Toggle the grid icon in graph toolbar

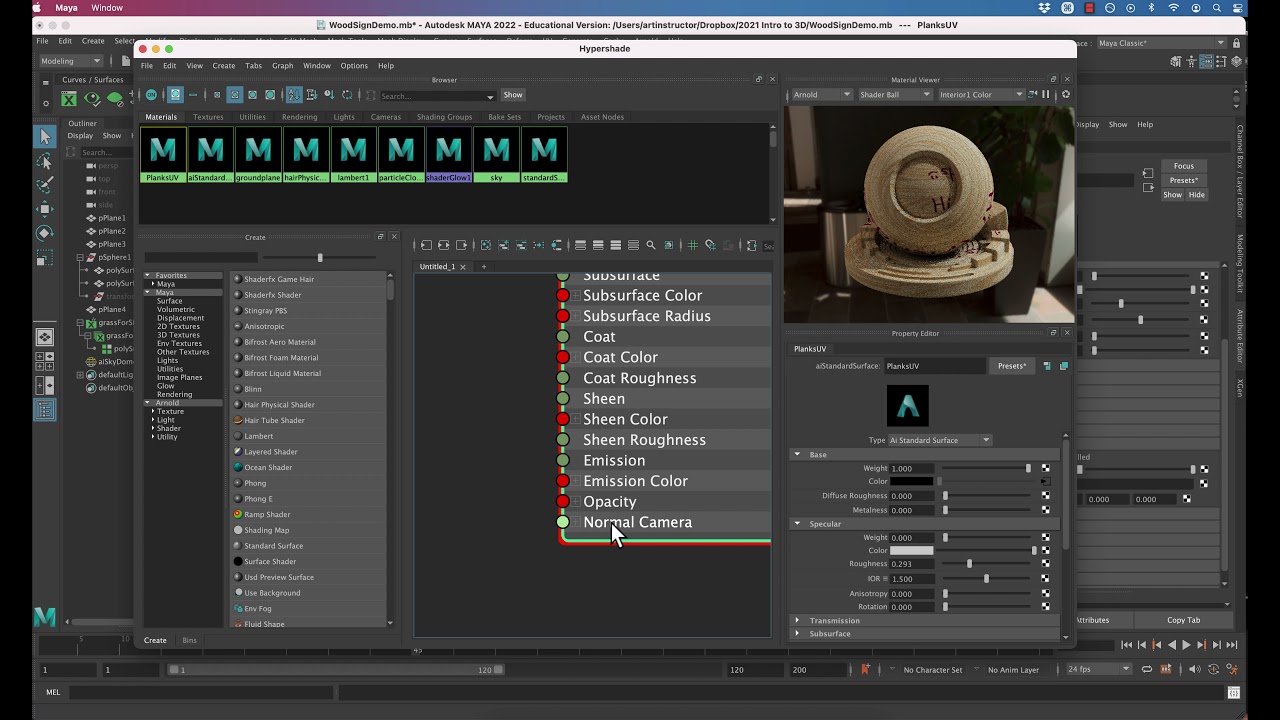692,245
